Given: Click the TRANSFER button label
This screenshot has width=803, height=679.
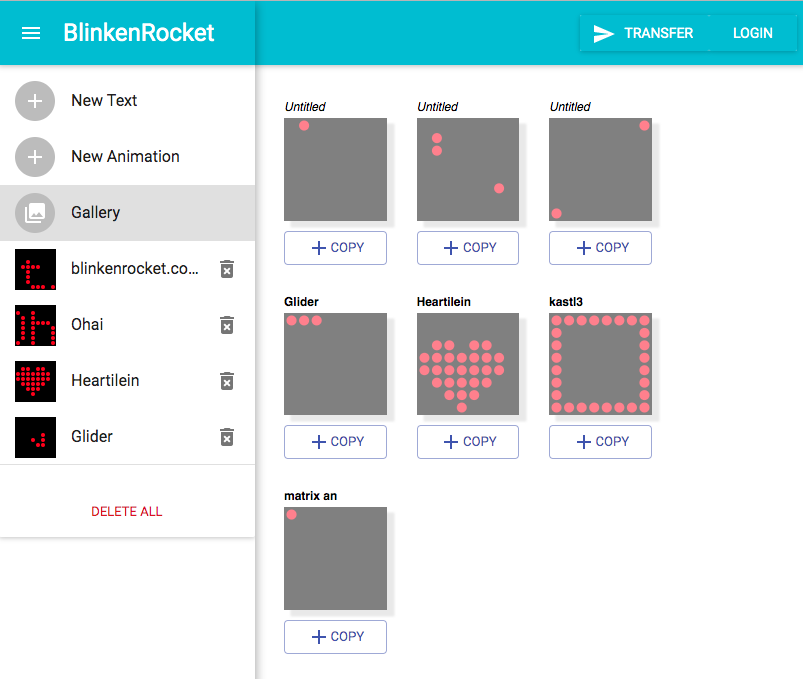Looking at the screenshot, I should [x=658, y=33].
